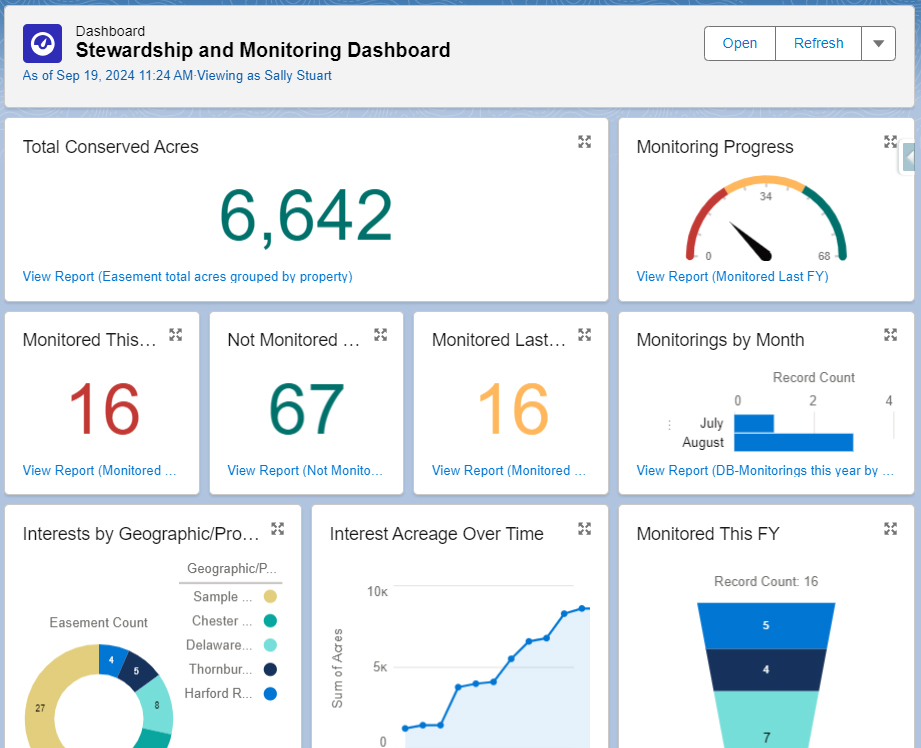Open View Report (Monitored Last FY) link
921x748 pixels.
tap(732, 277)
